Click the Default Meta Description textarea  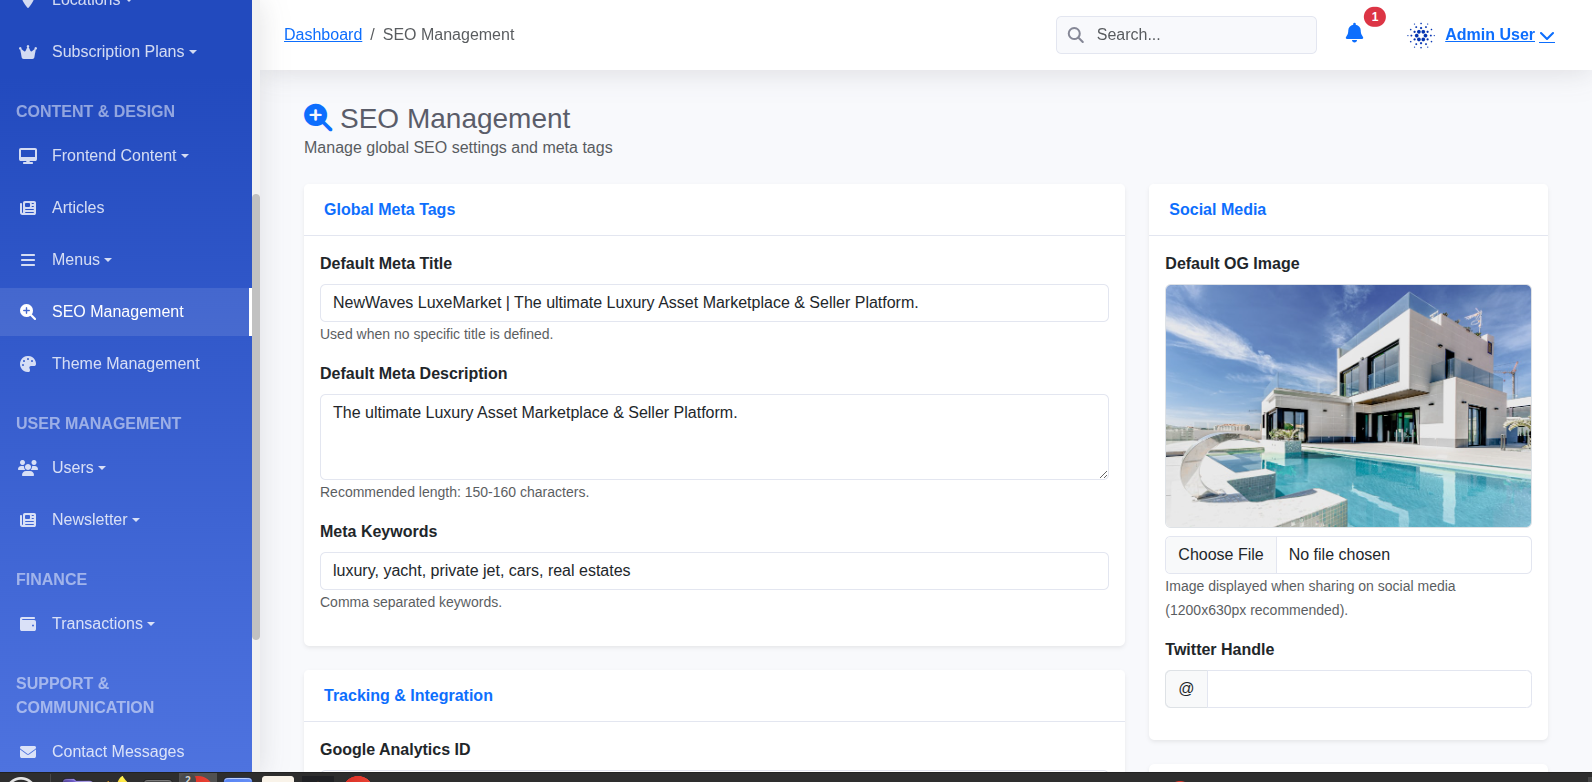pos(714,437)
